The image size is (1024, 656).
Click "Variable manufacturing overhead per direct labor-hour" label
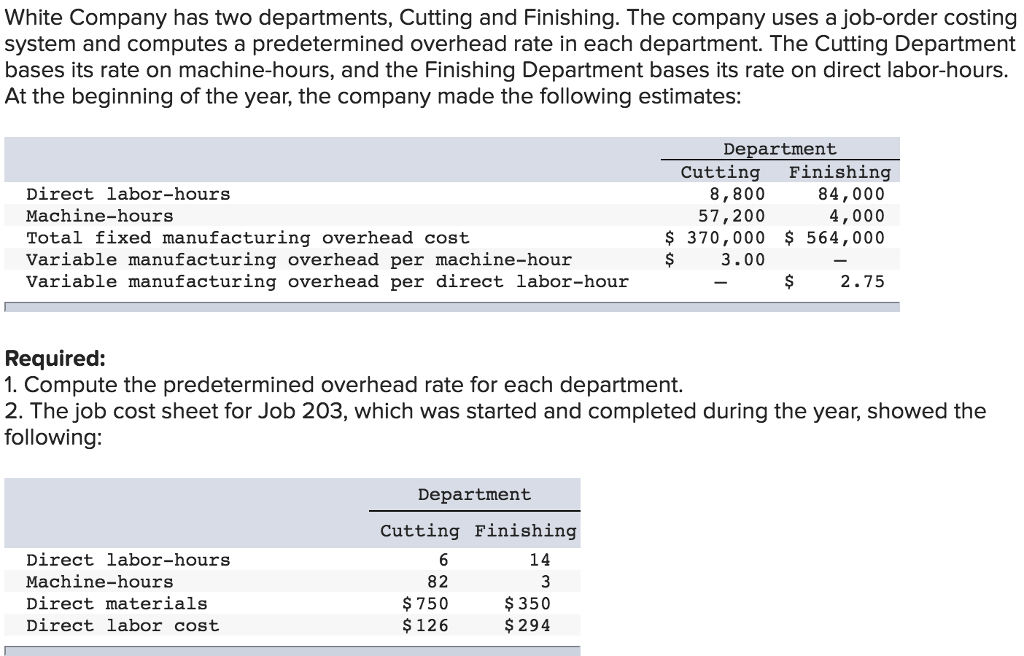(327, 282)
